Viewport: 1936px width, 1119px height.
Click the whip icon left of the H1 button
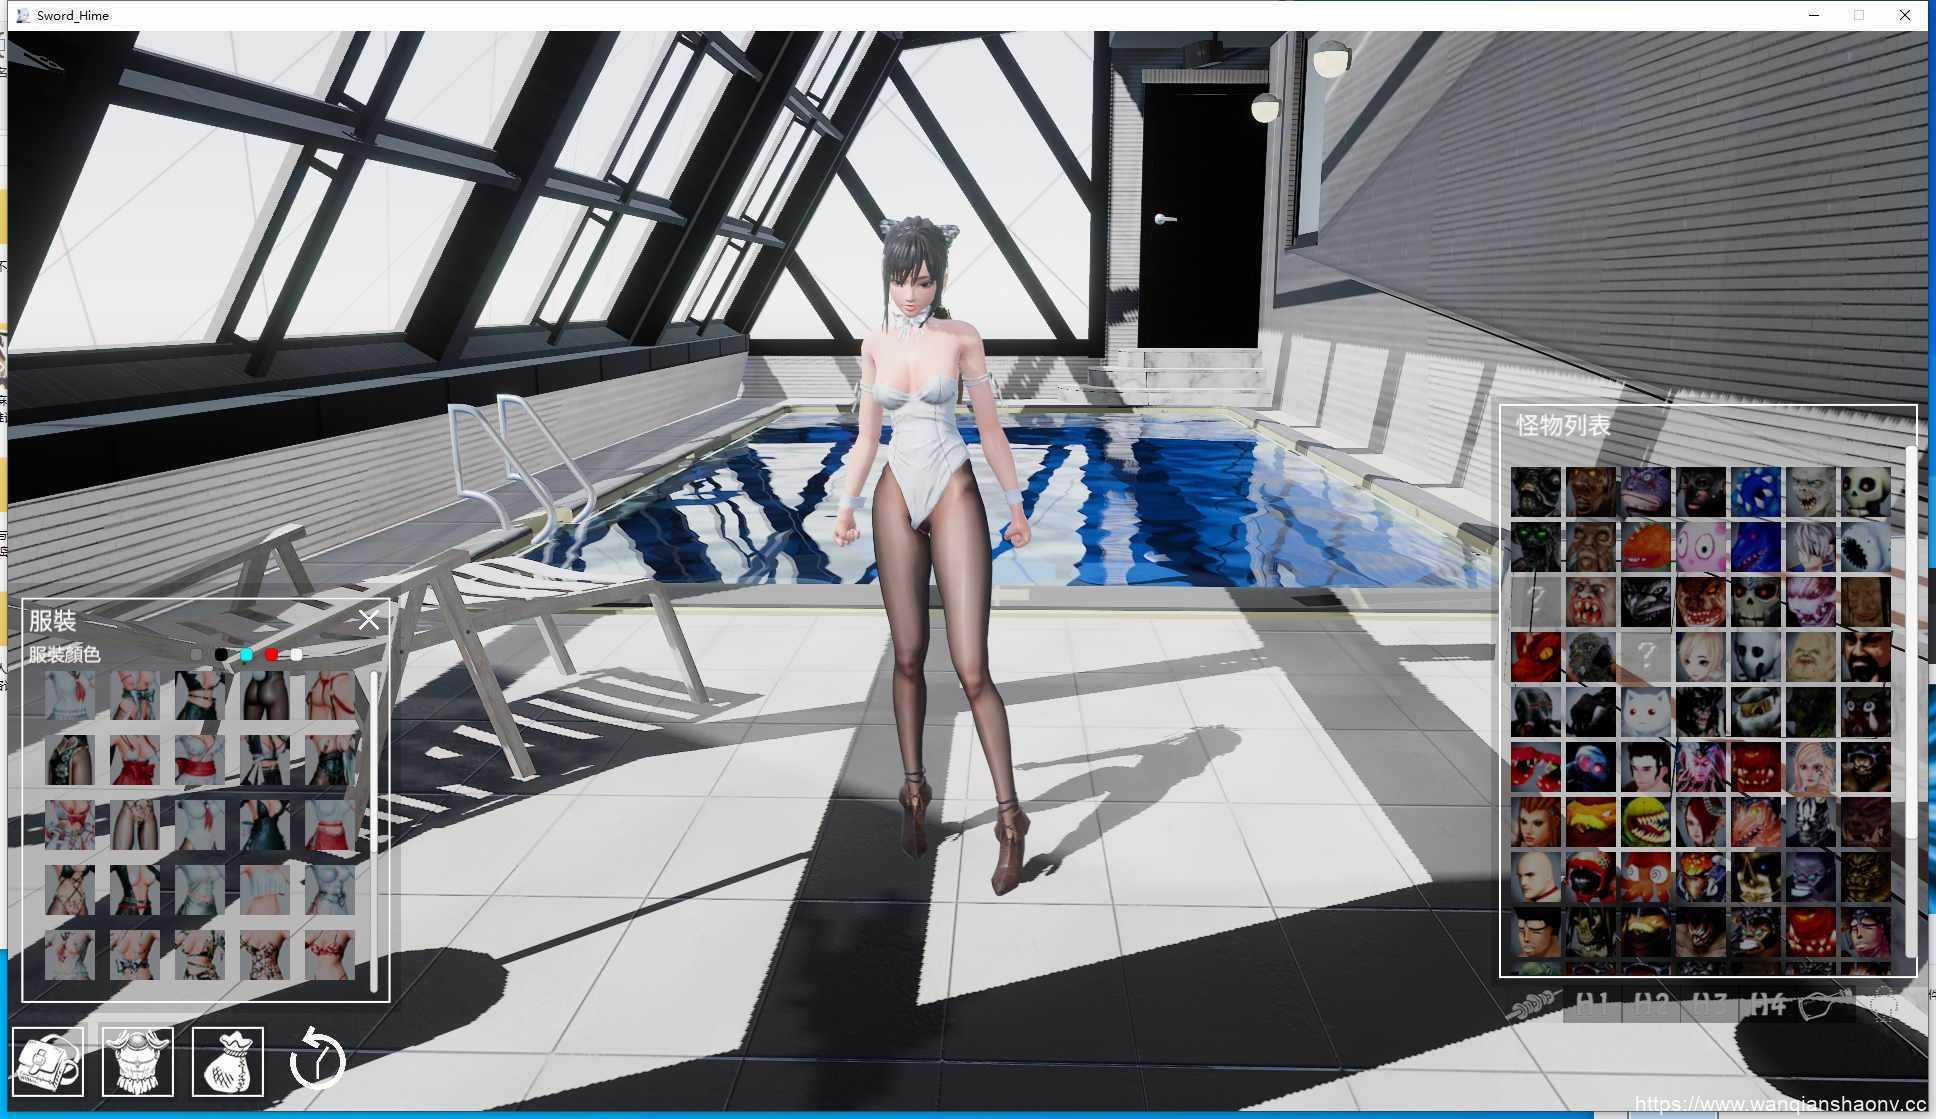pos(1533,1004)
